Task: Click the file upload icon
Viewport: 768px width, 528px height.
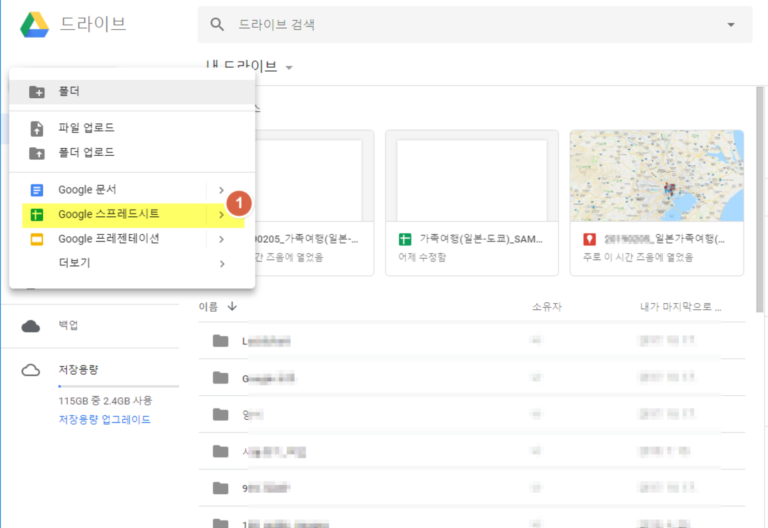Action: pyautogui.click(x=37, y=128)
